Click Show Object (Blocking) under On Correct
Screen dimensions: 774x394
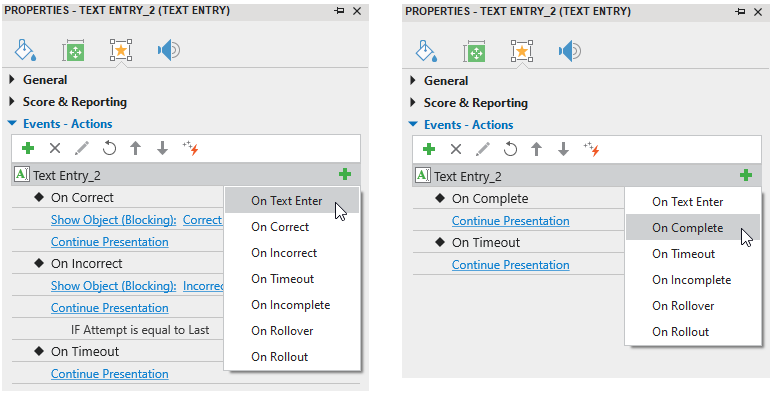click(114, 220)
